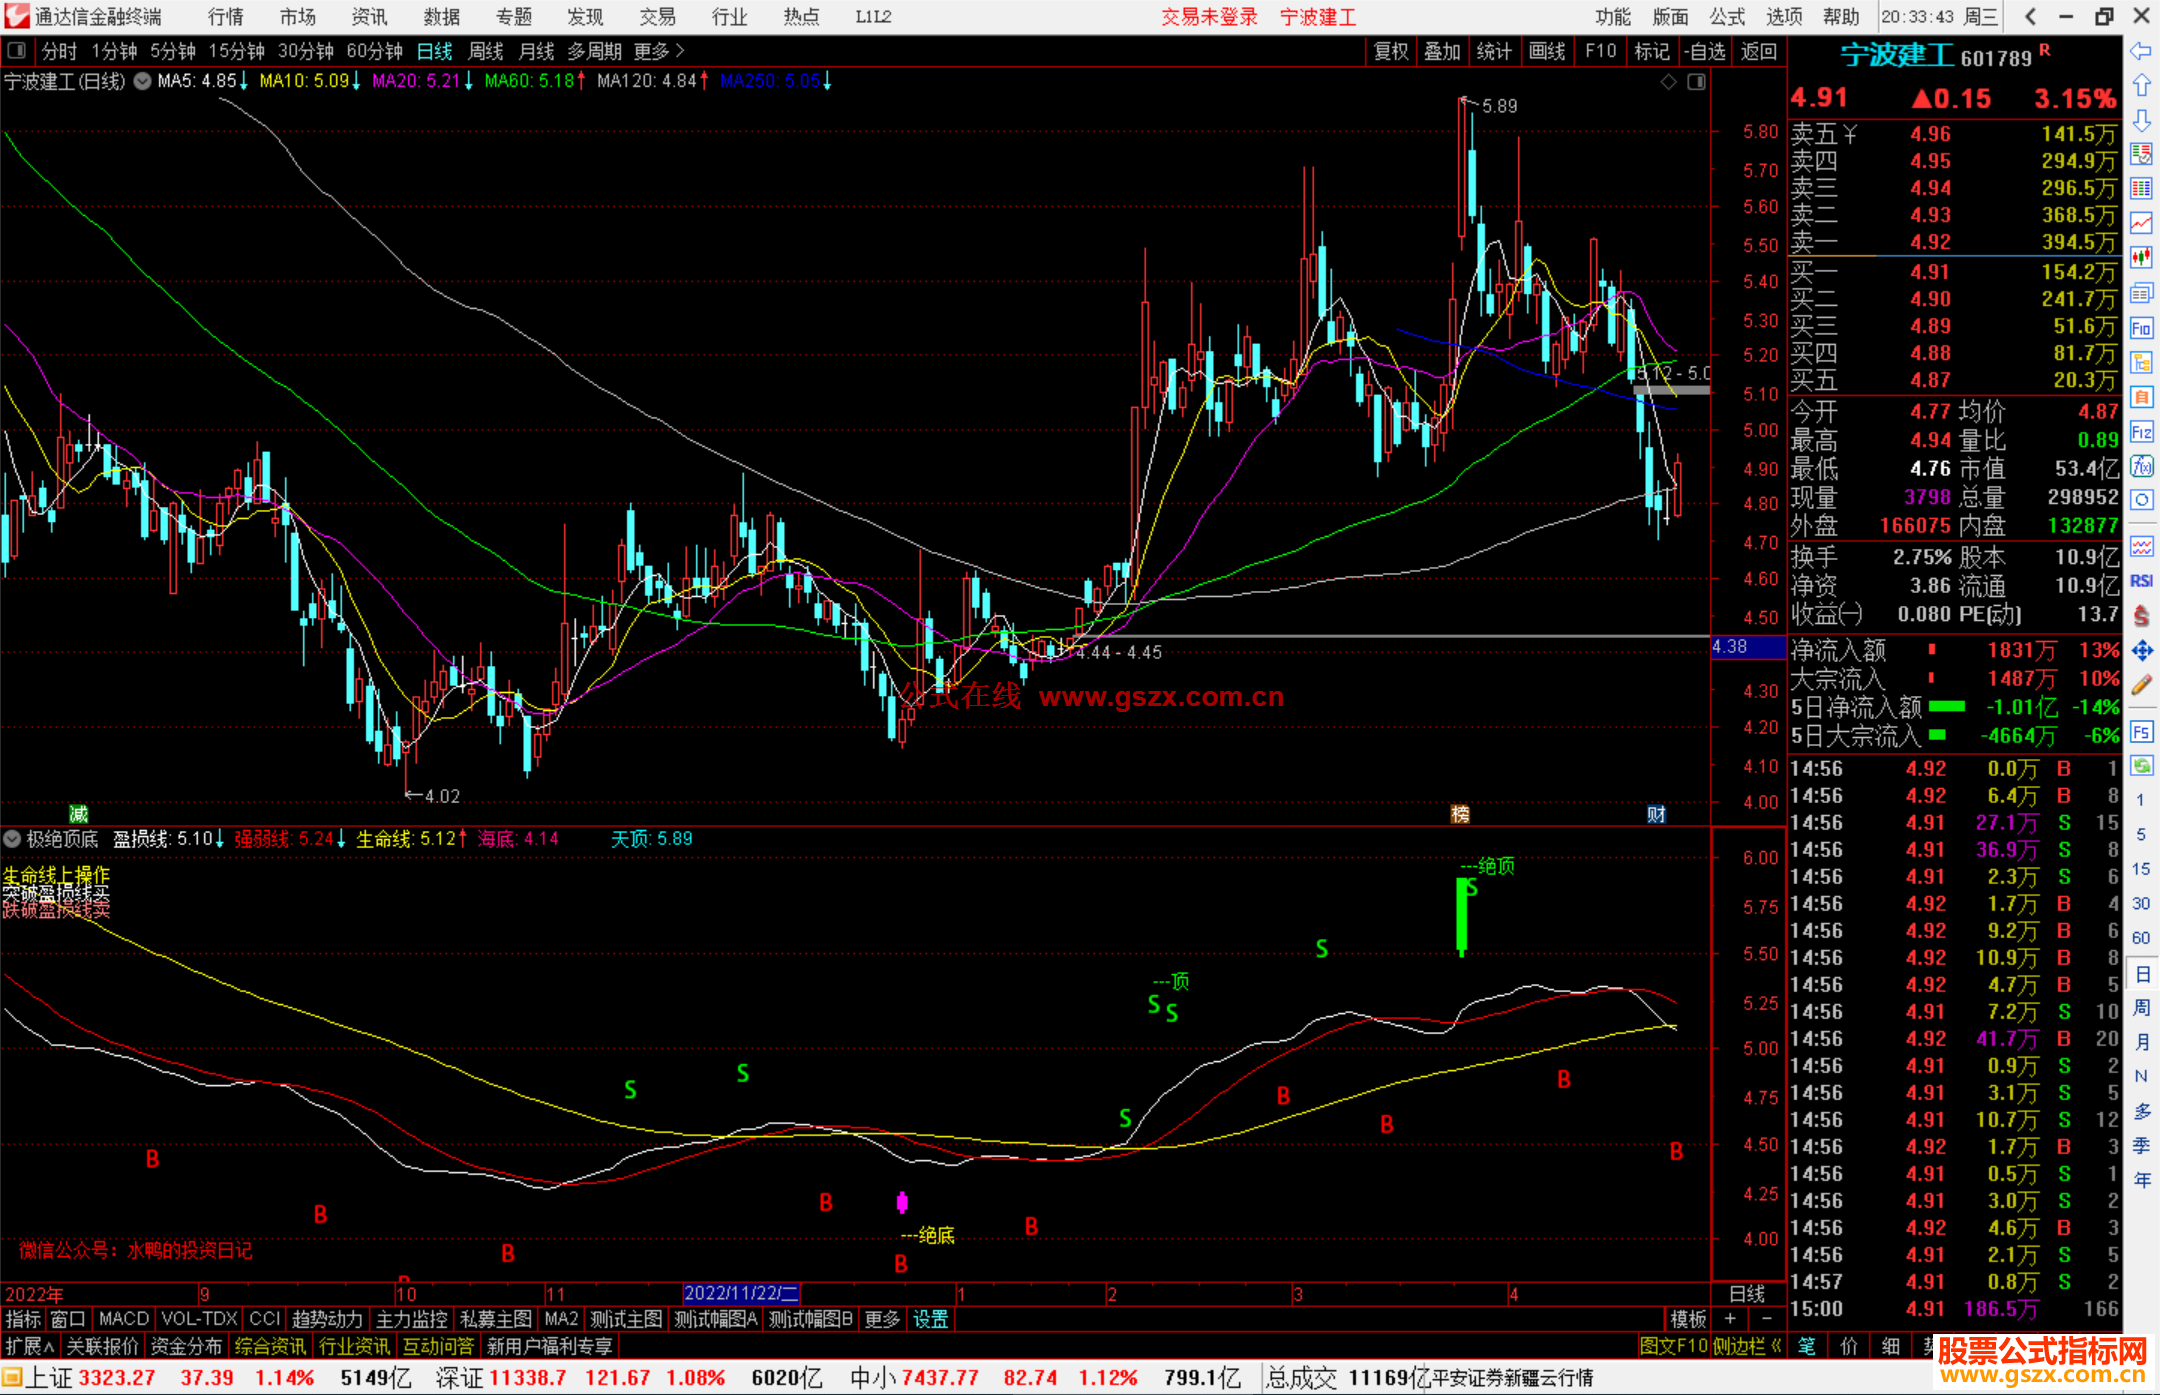This screenshot has width=2160, height=1395.
Task: Toggle the panel layout icon beside 分时
Action: click(17, 51)
